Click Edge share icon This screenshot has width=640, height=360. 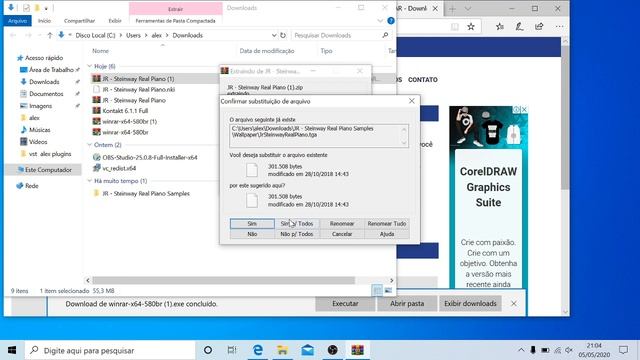click(539, 27)
